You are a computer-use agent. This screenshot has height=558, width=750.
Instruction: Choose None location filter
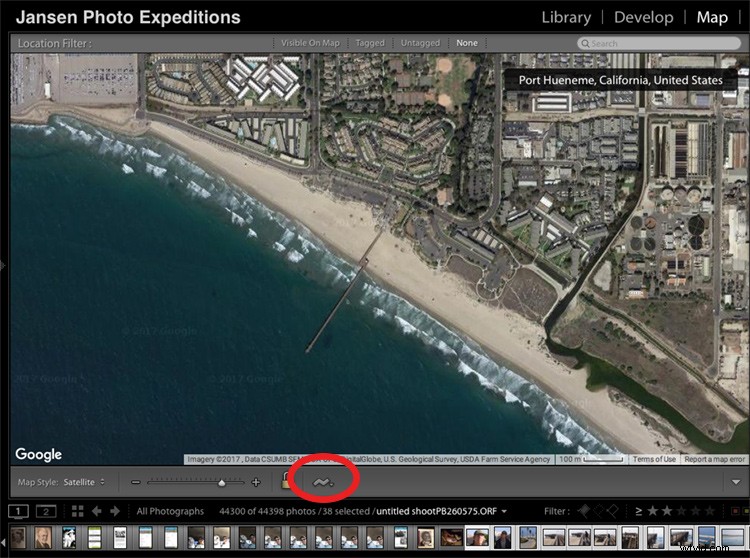[x=467, y=43]
